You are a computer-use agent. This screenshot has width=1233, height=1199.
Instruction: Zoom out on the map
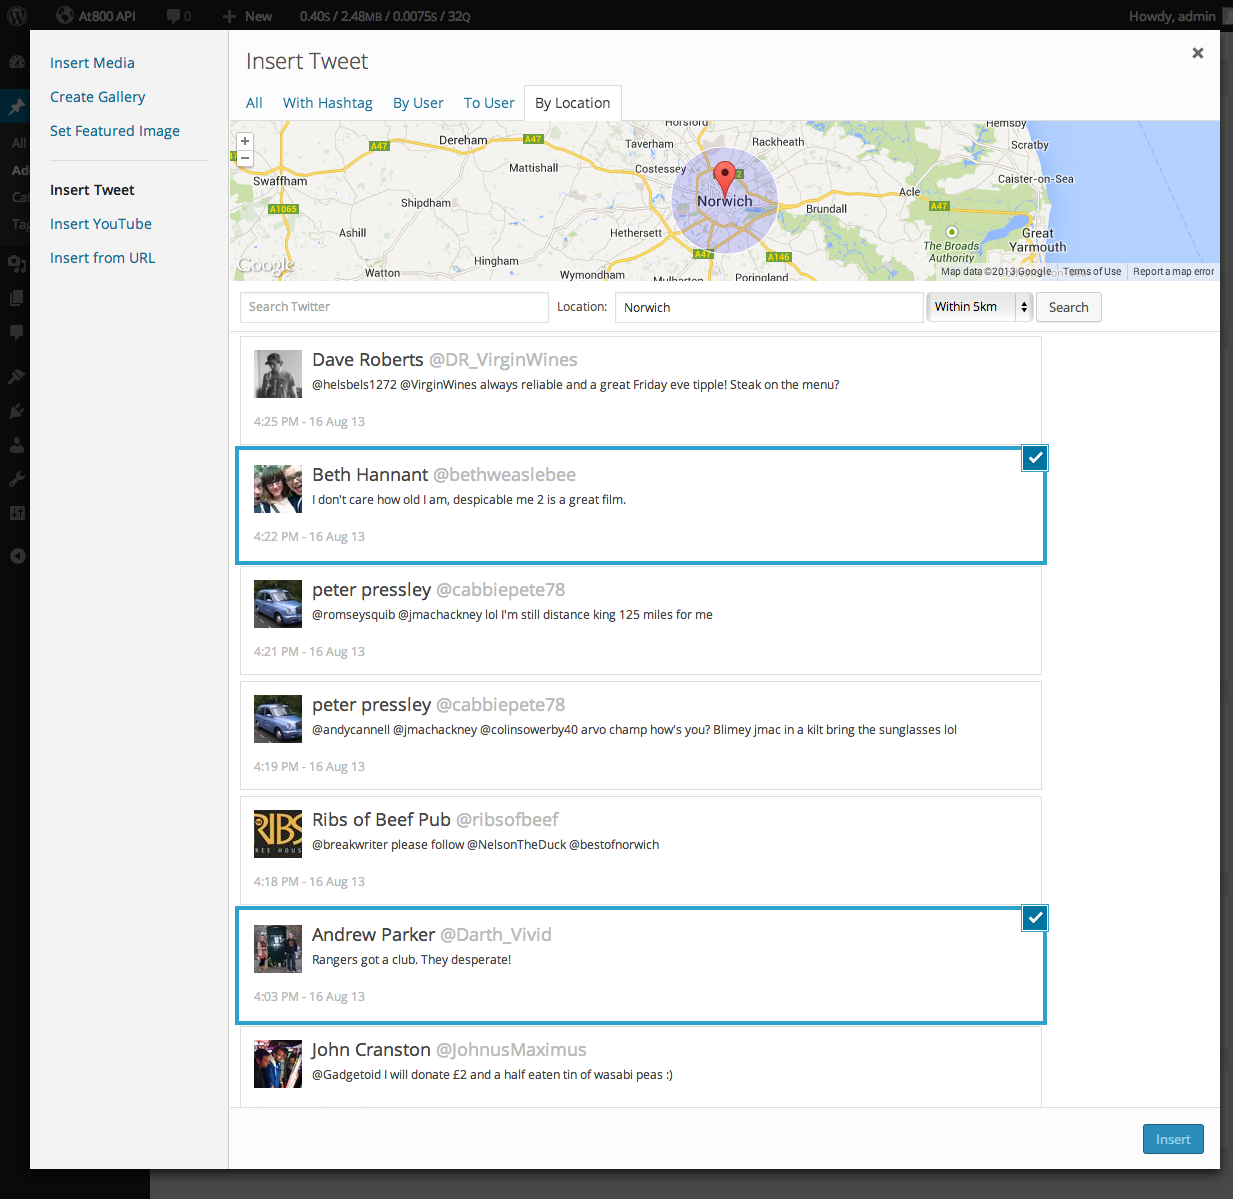[x=245, y=158]
